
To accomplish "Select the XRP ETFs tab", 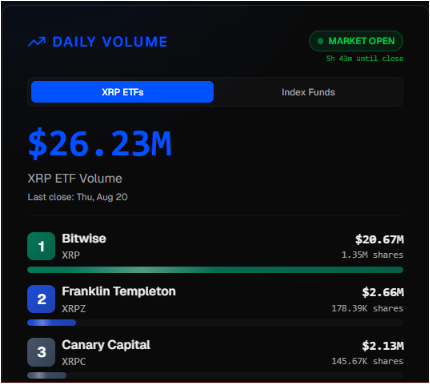I will (122, 92).
